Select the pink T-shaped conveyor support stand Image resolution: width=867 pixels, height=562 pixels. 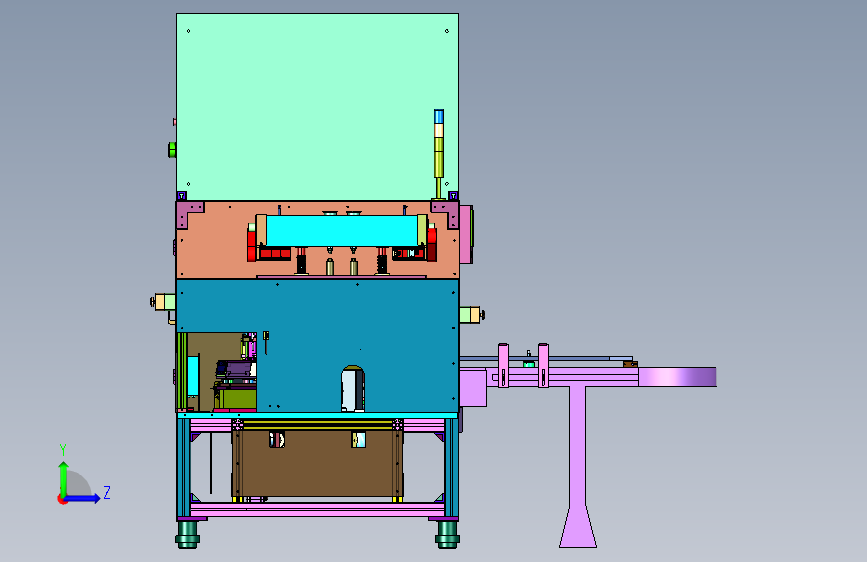point(578,465)
